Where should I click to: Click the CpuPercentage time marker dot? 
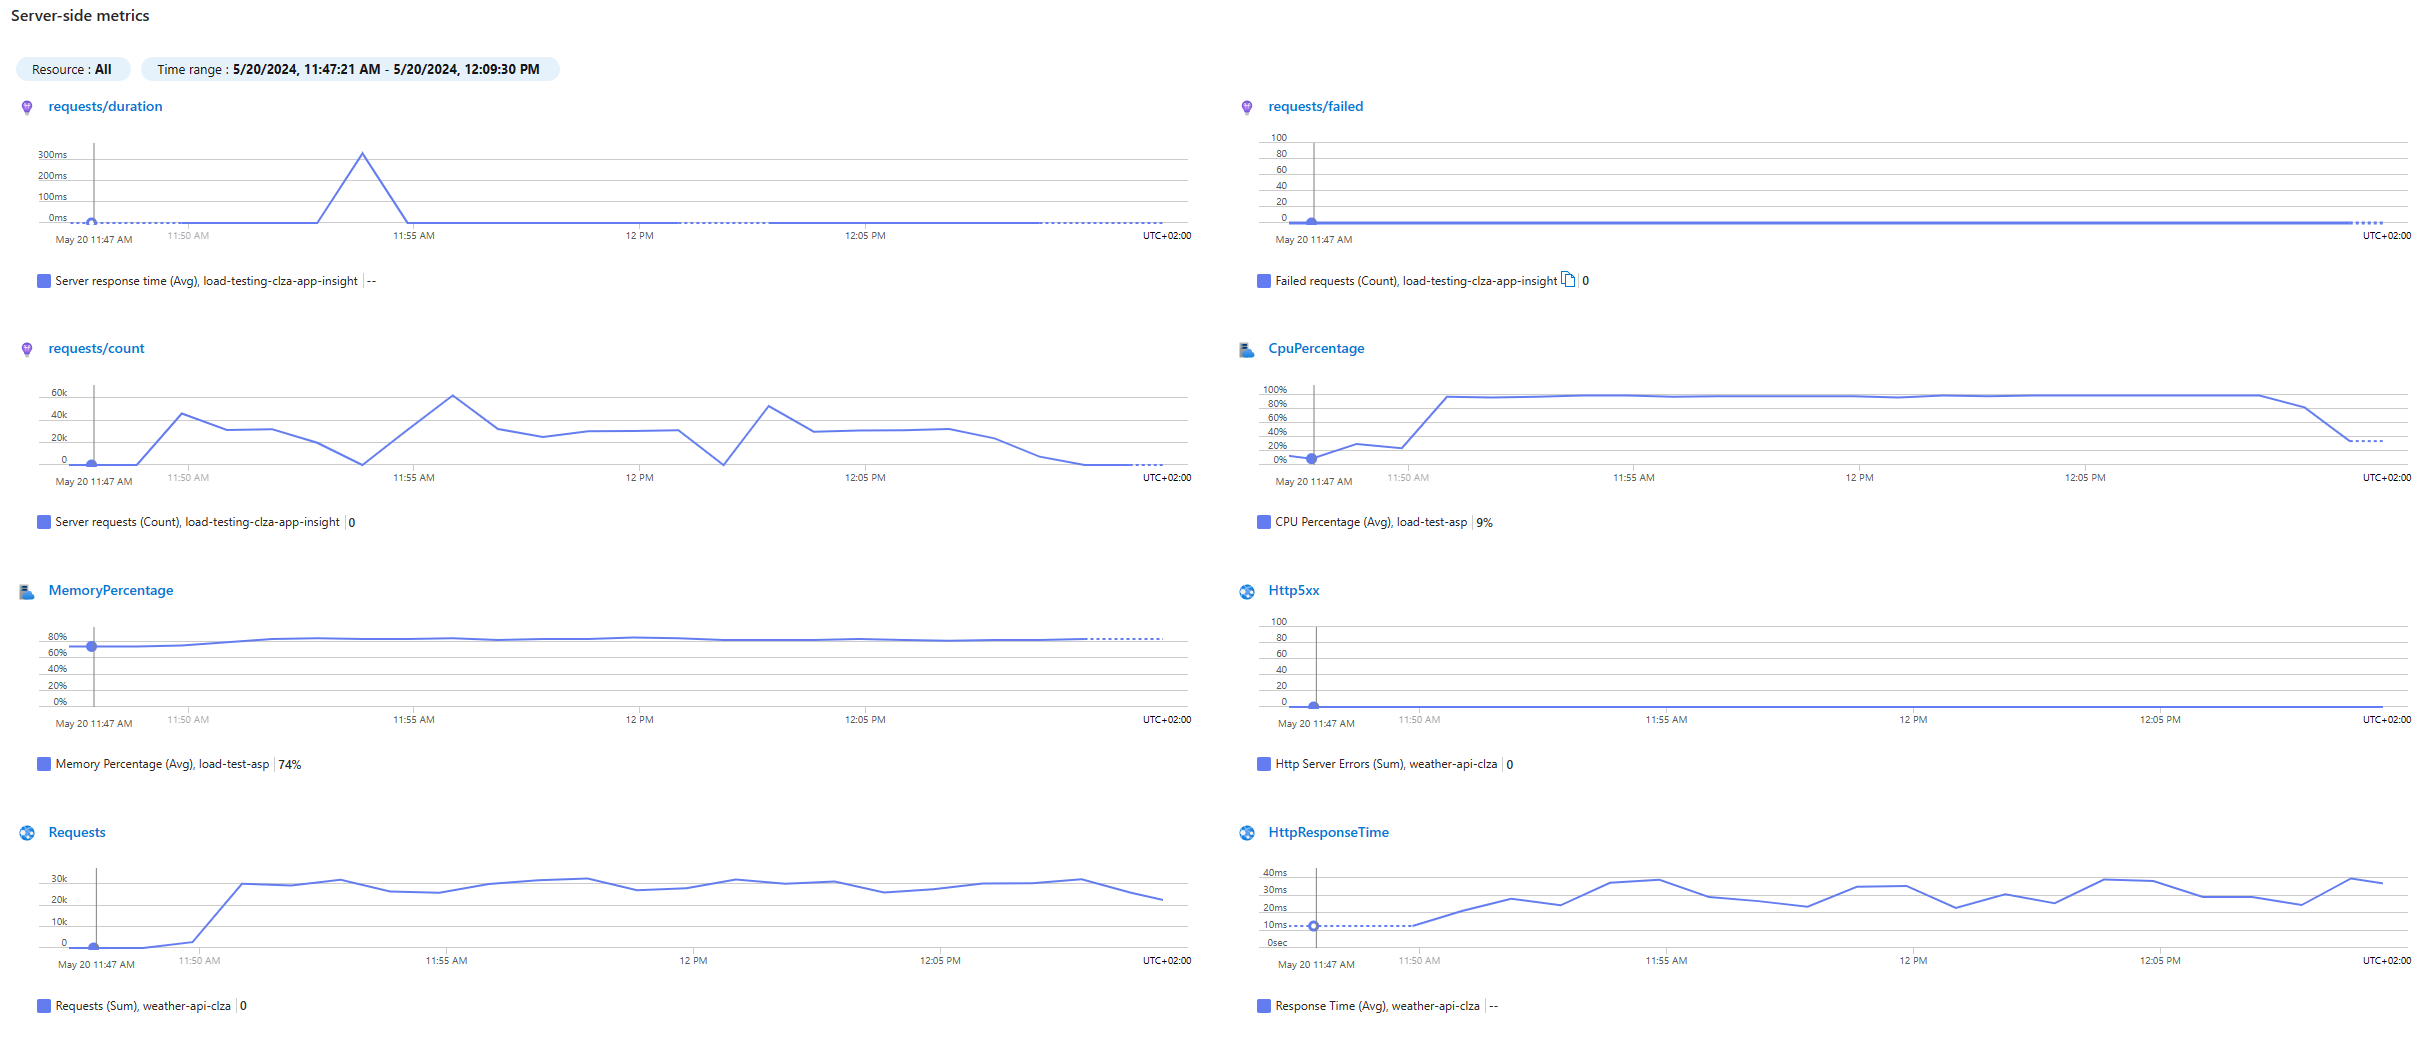point(1311,459)
